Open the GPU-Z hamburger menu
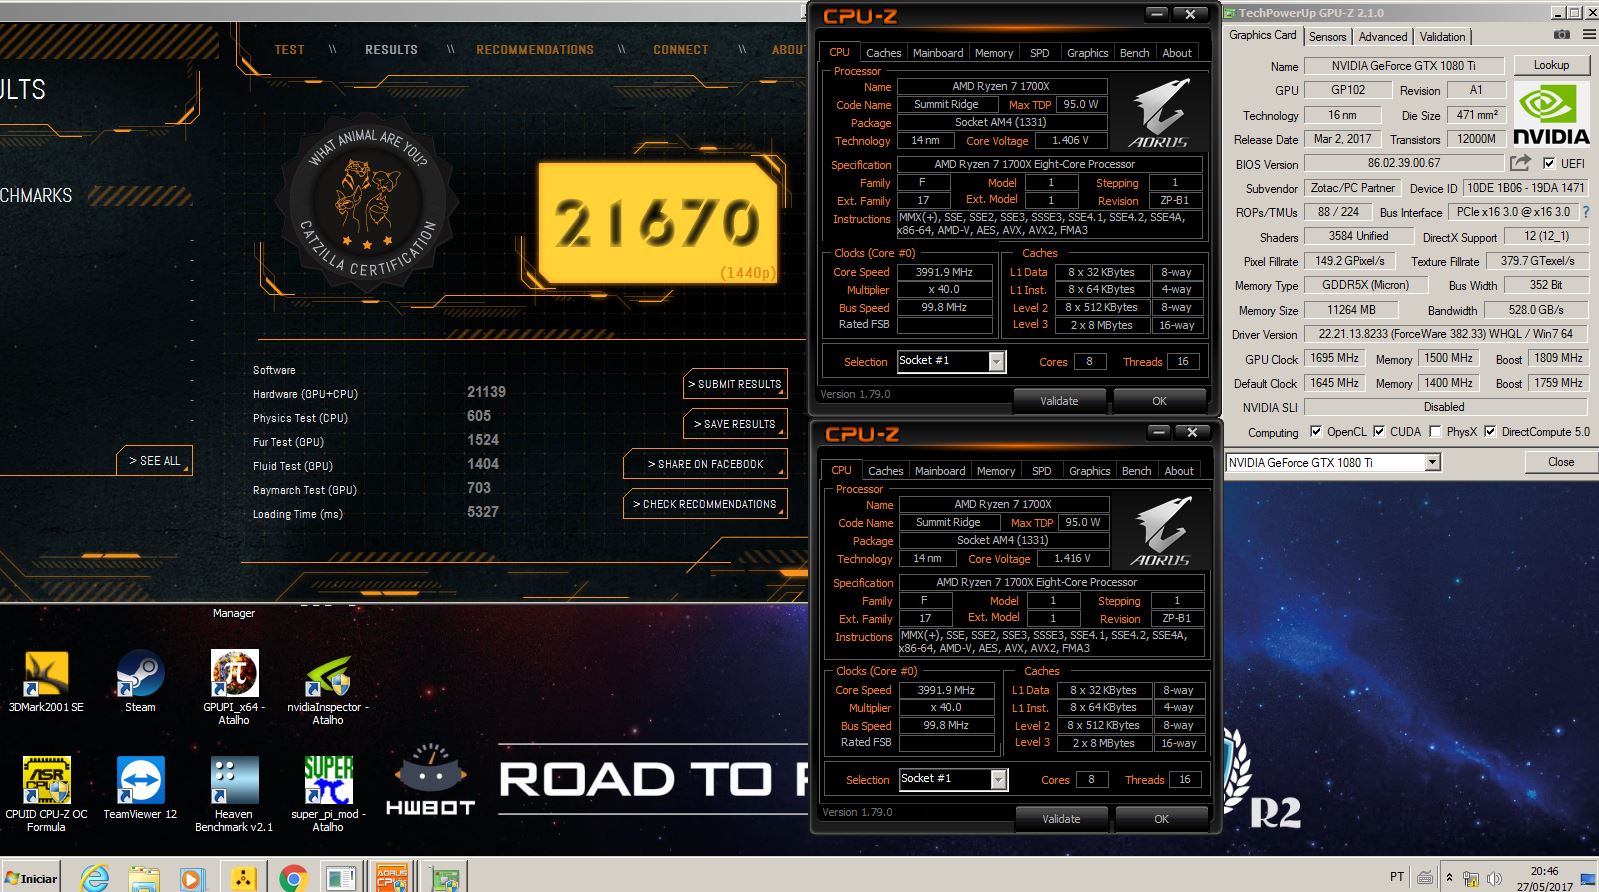The image size is (1599, 892). click(x=1589, y=35)
